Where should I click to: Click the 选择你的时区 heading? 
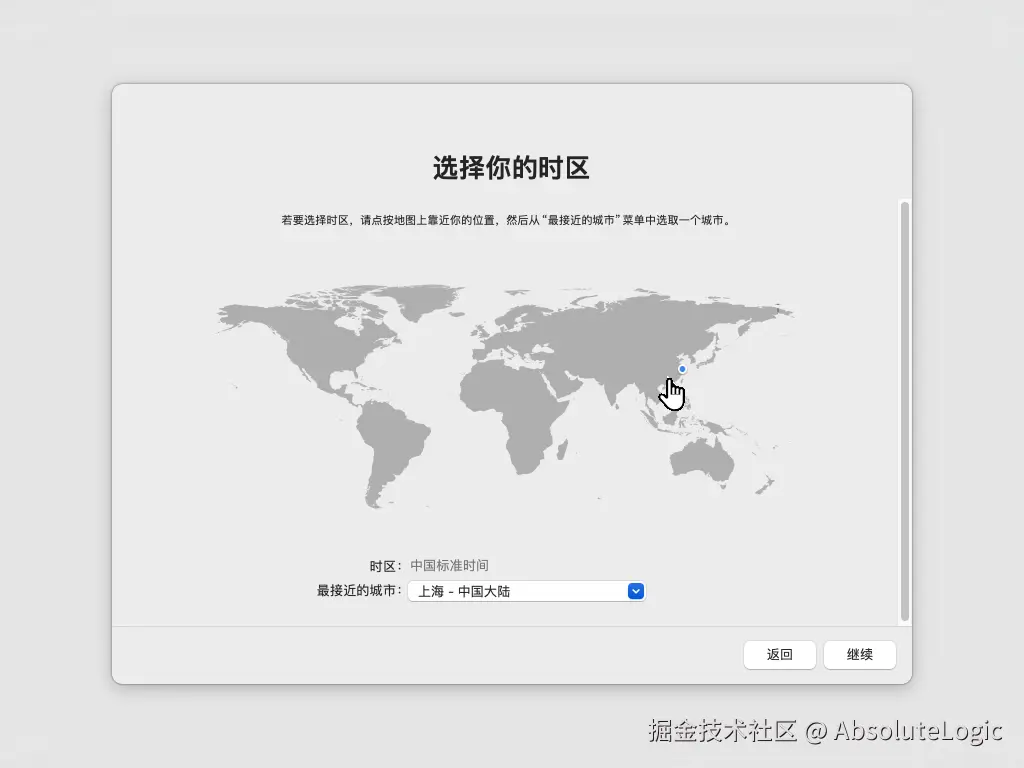(x=511, y=168)
